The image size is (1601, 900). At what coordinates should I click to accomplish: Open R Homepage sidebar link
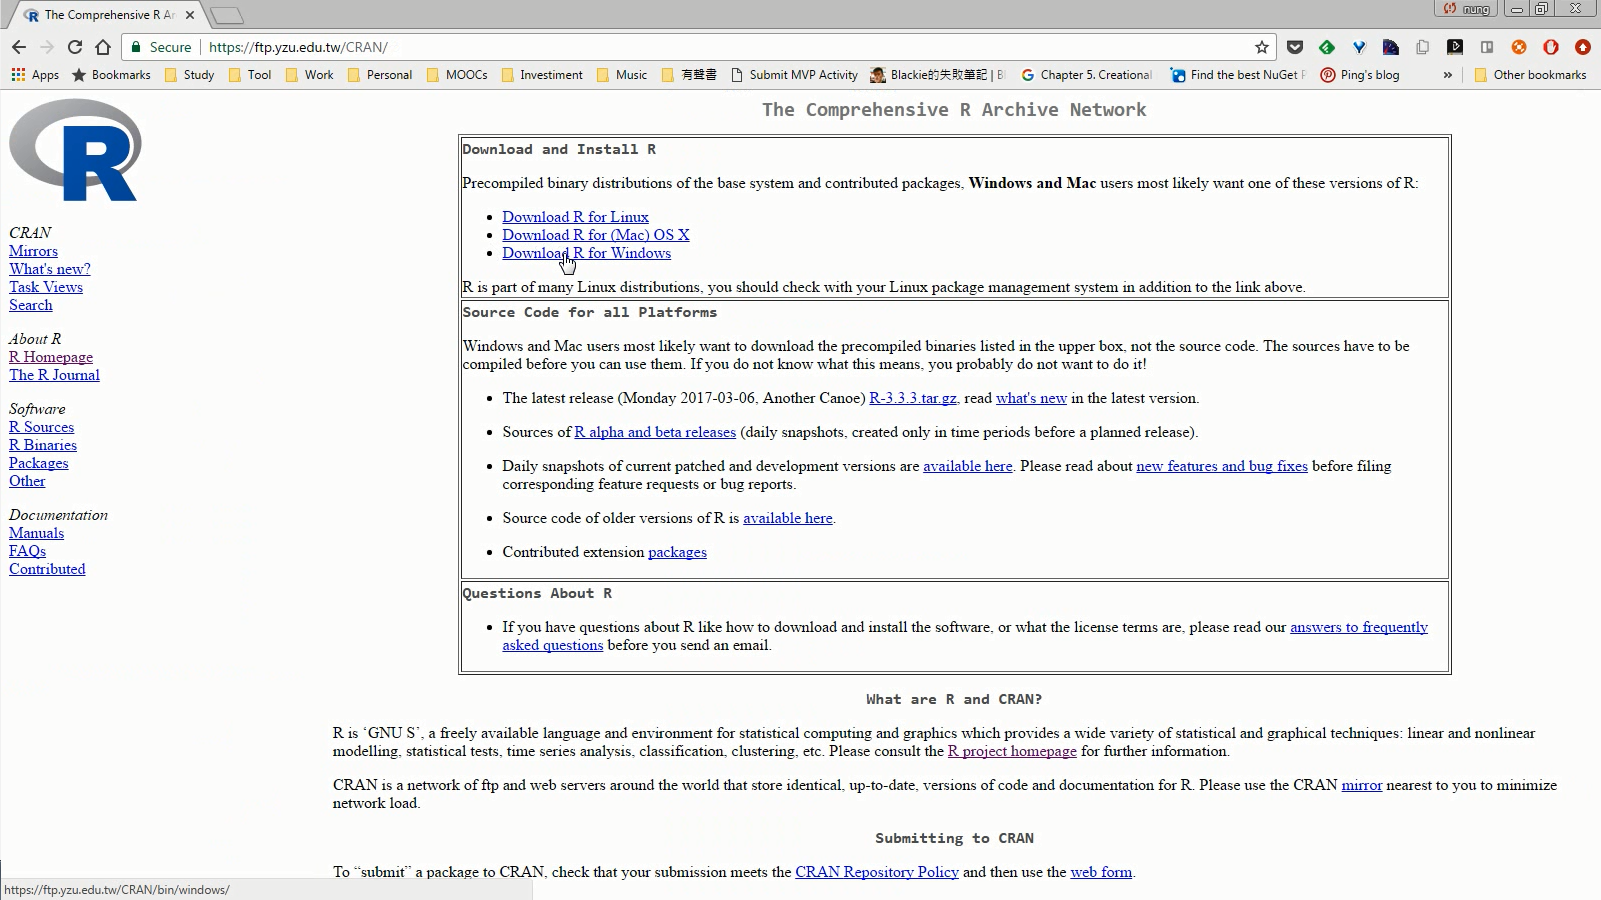click(51, 357)
